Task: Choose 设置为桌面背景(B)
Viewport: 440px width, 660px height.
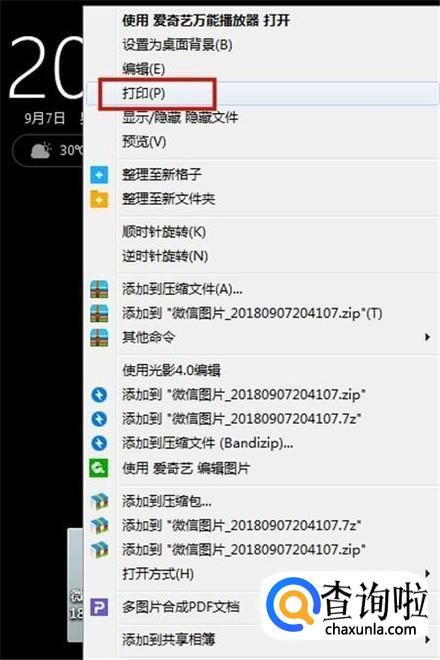Action: [177, 45]
